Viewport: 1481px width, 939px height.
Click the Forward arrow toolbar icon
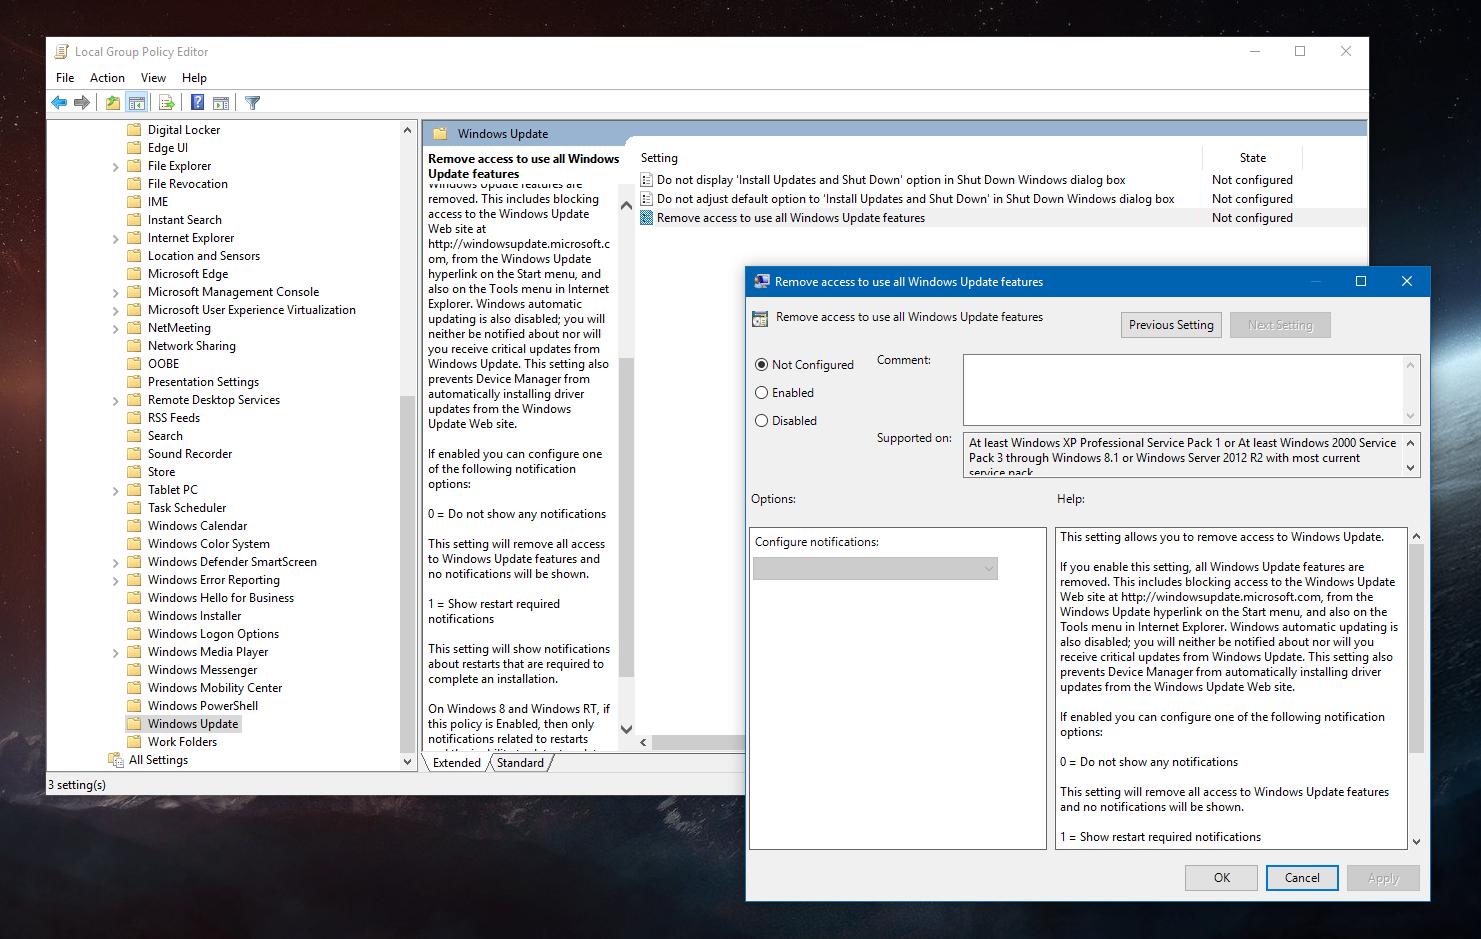pos(82,102)
